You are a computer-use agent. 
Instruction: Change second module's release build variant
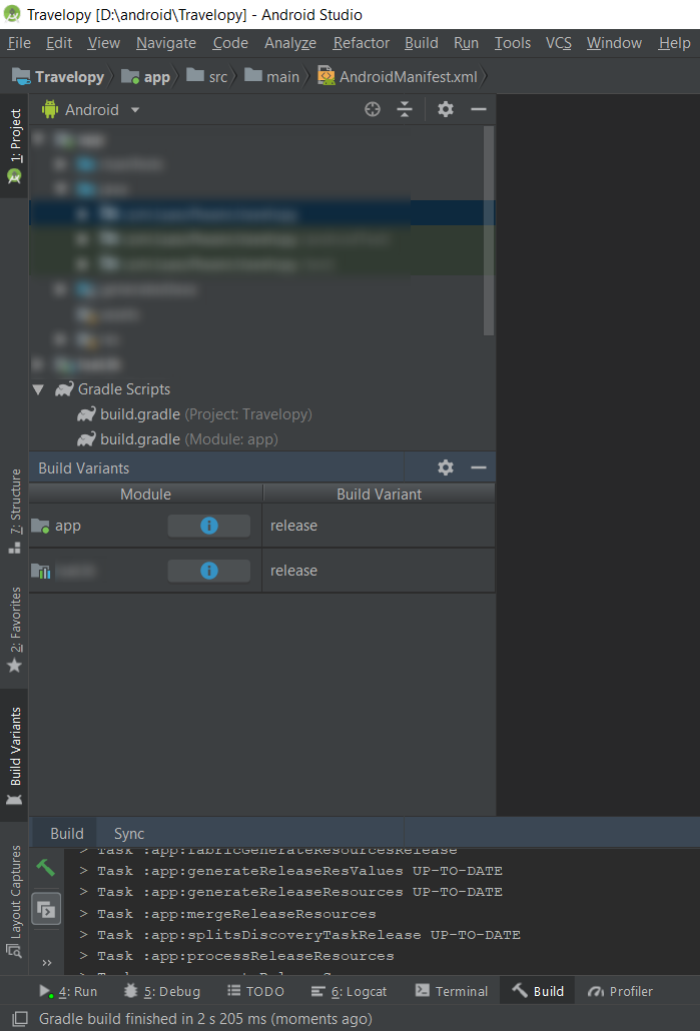[x=379, y=571]
